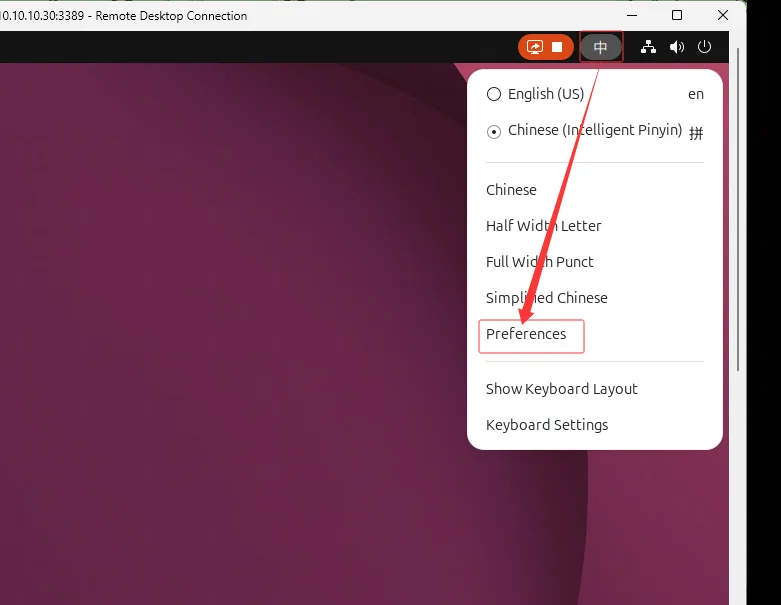The image size is (781, 605).
Task: Close the Remote Desktop Connection window
Action: coord(723,15)
